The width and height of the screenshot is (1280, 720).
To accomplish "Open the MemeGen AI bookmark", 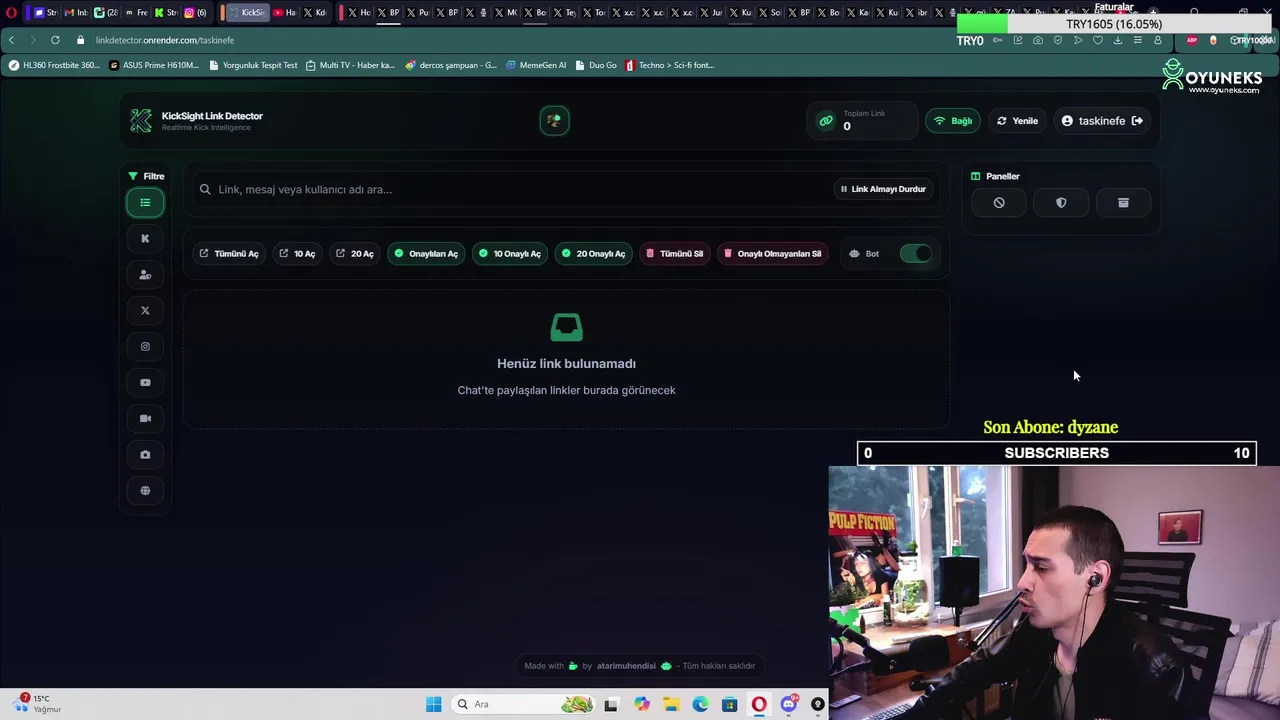I will click(536, 65).
